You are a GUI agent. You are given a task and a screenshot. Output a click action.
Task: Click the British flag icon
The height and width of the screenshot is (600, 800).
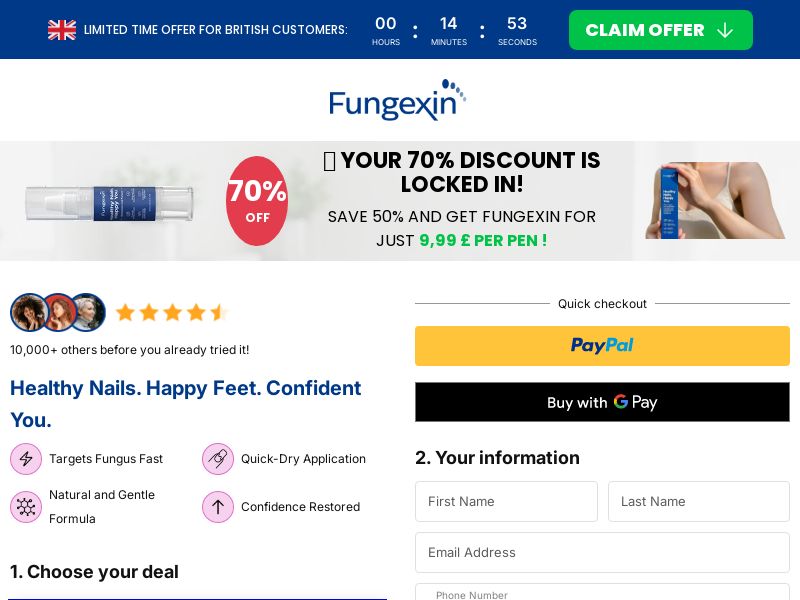[62, 30]
